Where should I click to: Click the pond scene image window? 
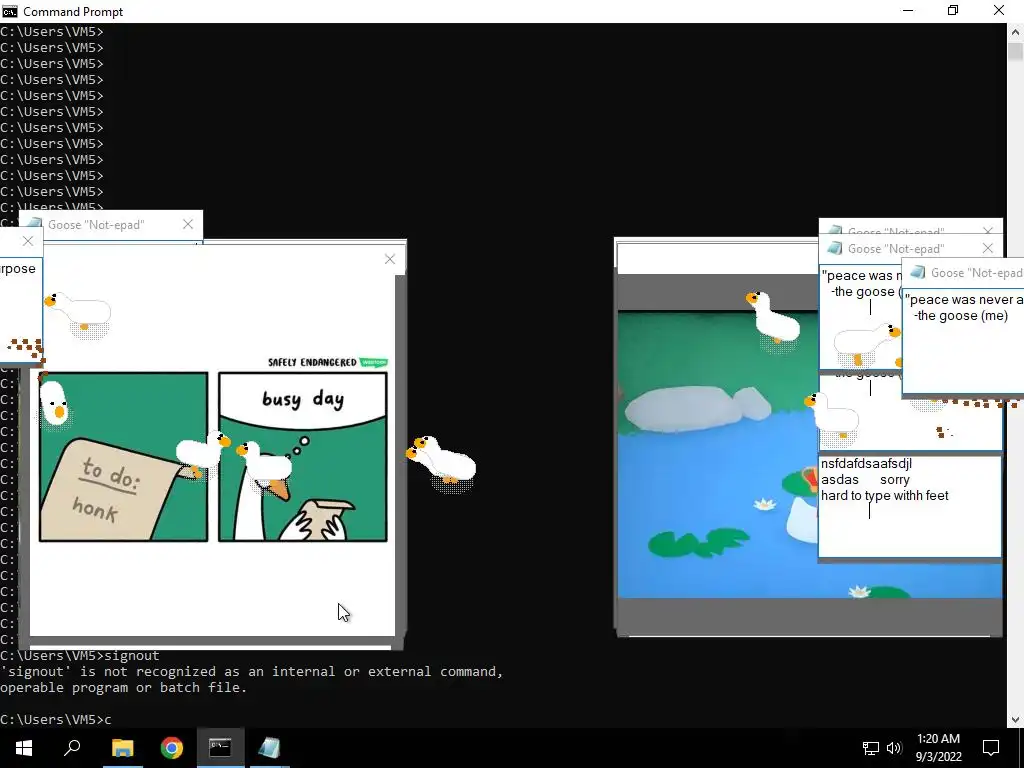point(718,454)
